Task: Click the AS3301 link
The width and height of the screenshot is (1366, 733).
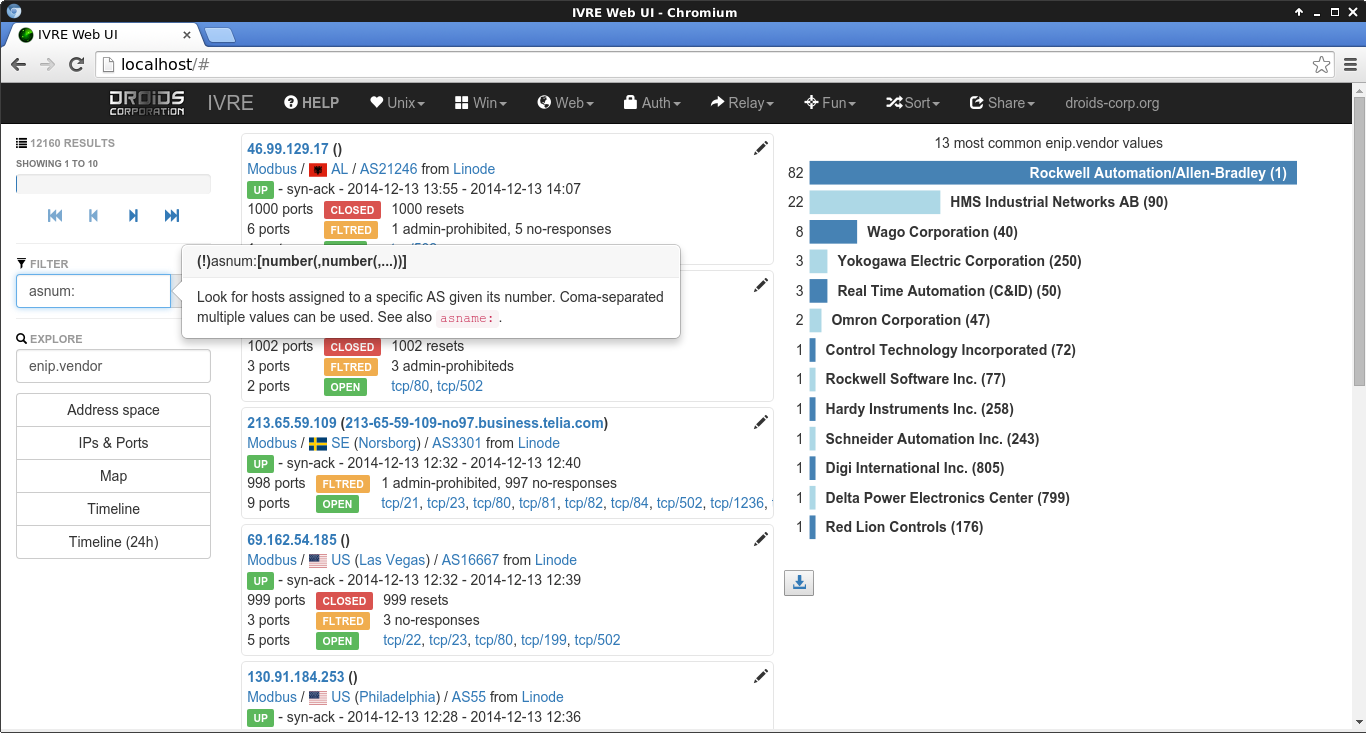Action: [457, 443]
